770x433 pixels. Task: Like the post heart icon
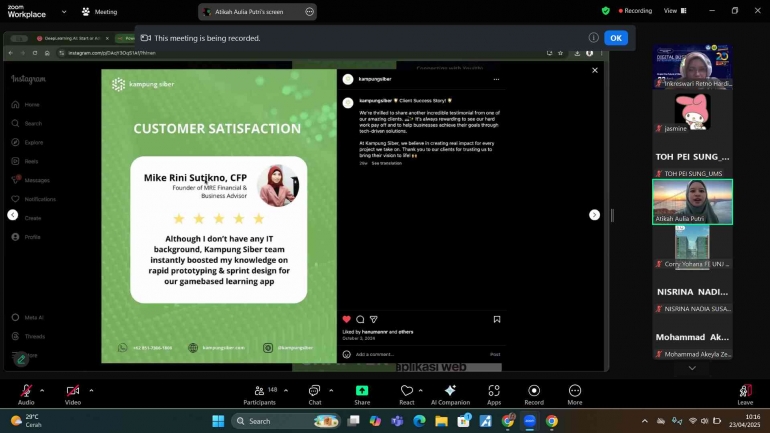346,319
